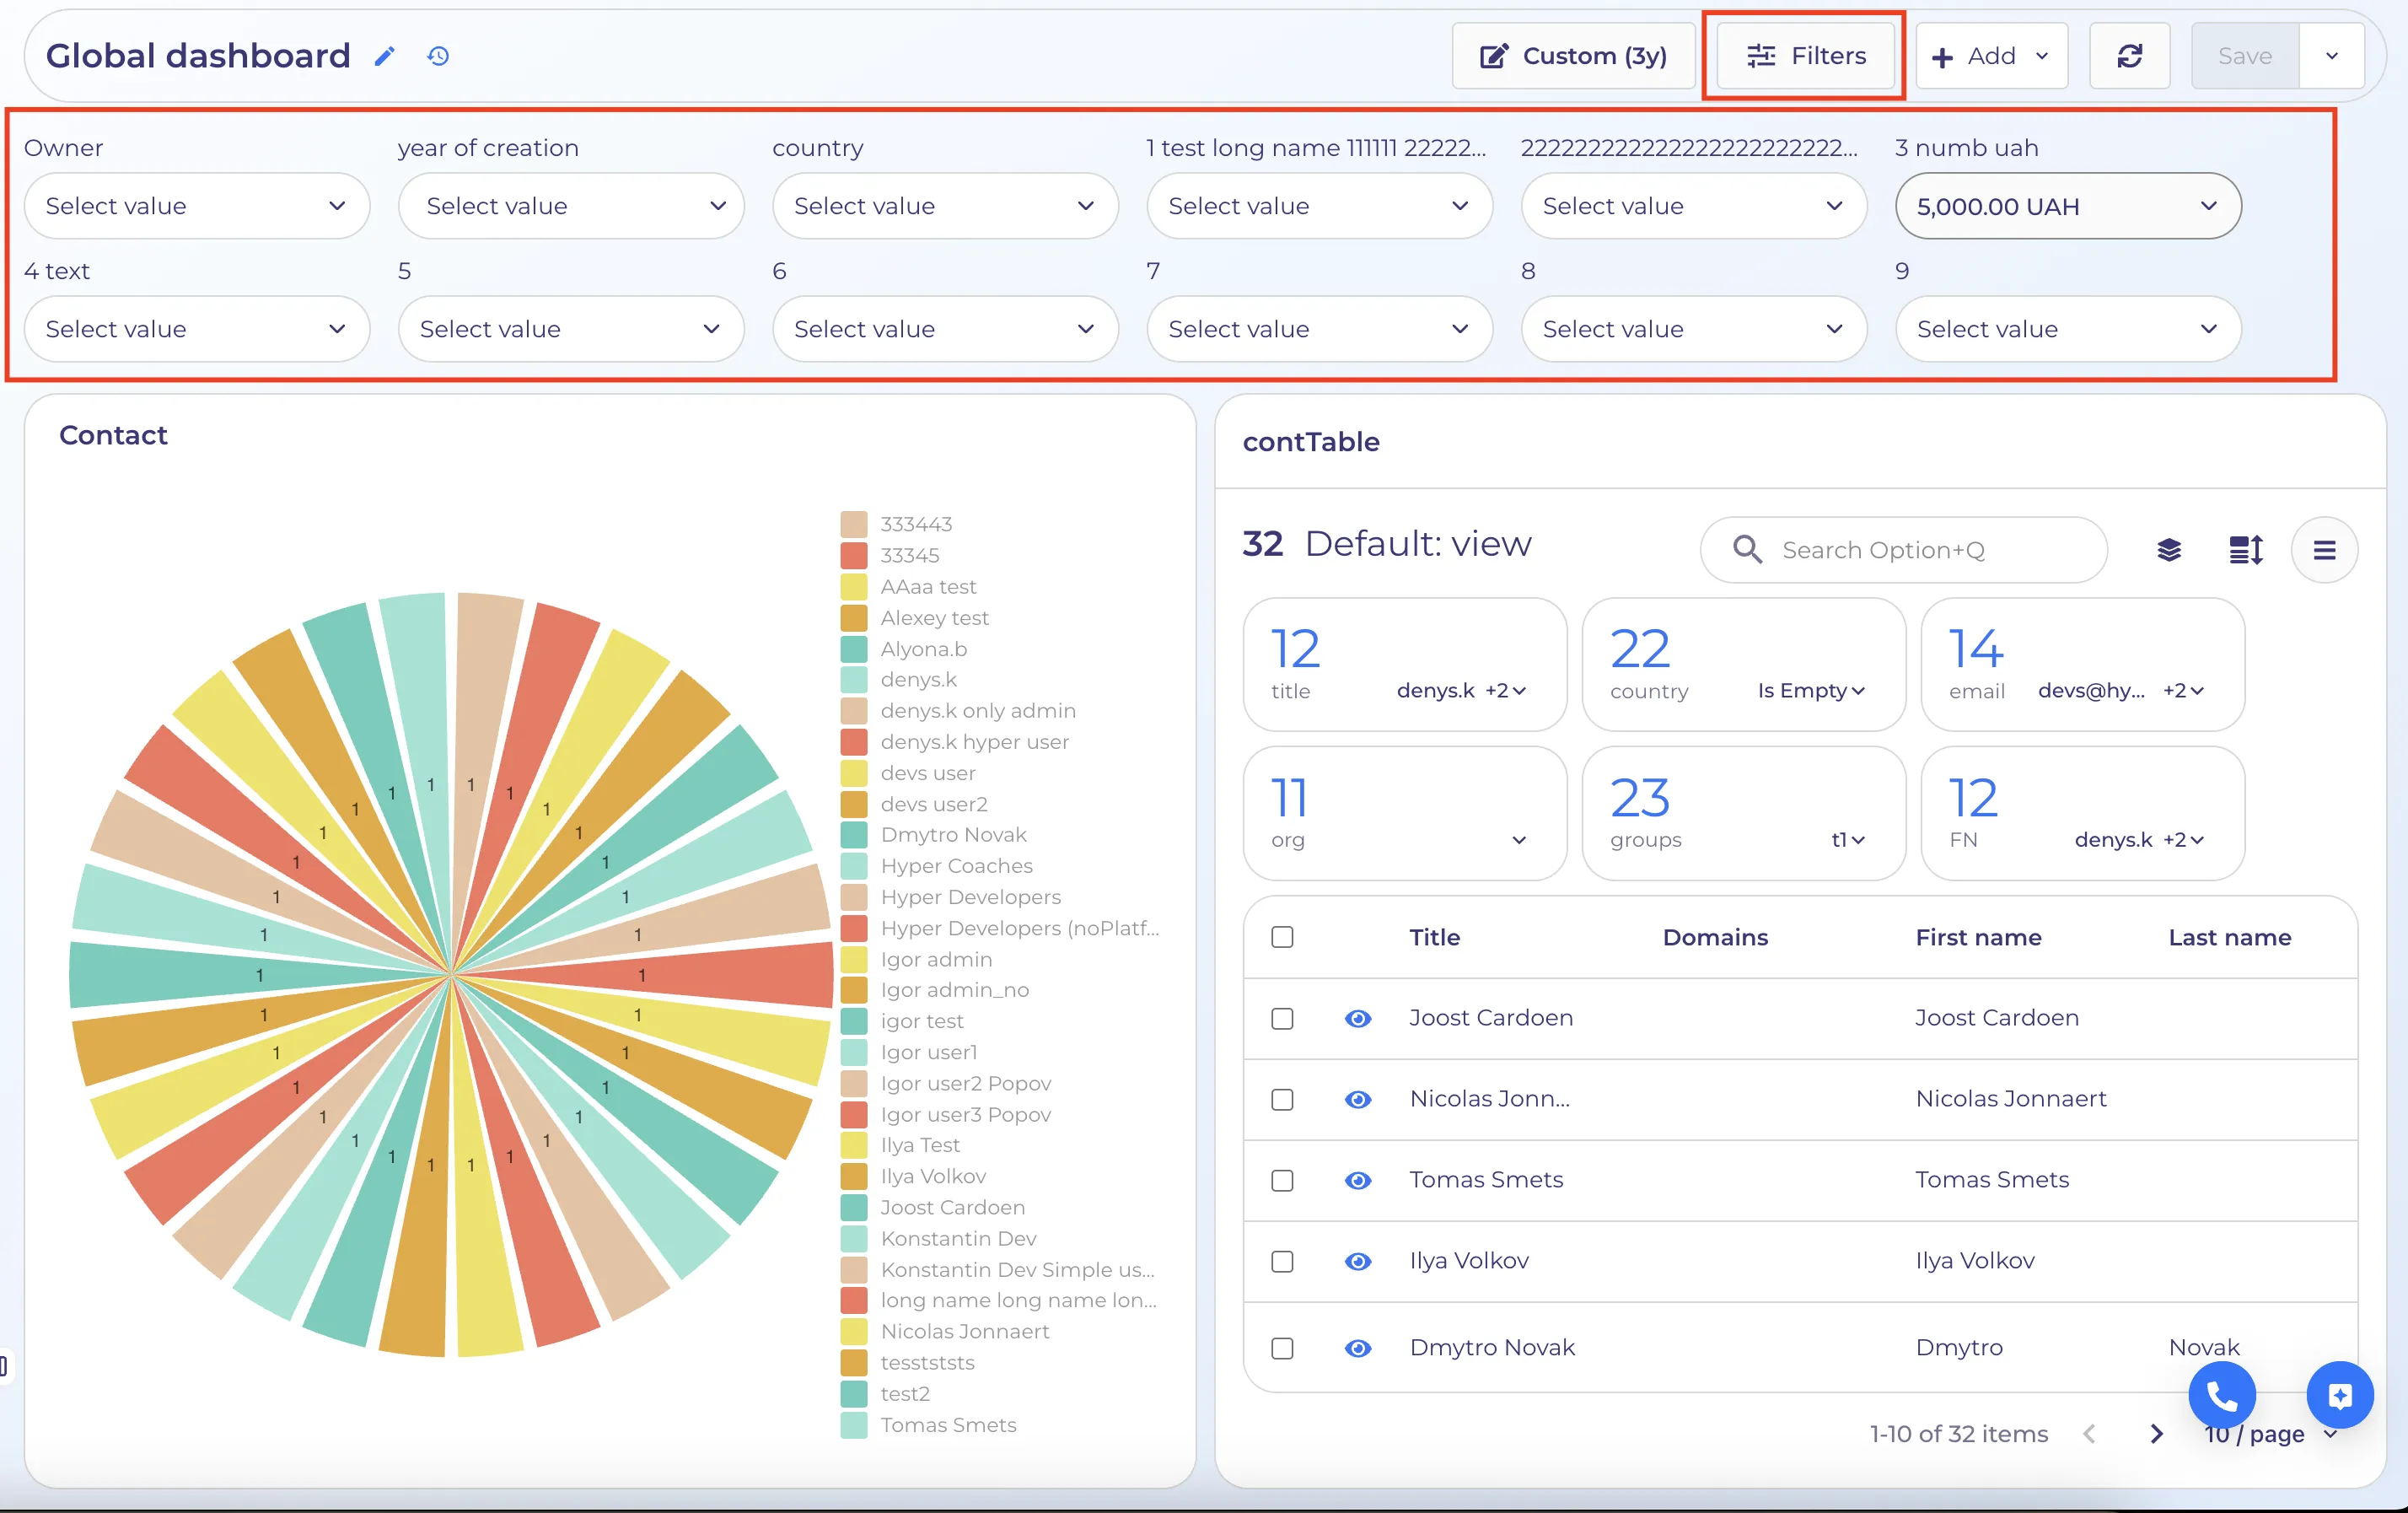Image resolution: width=2408 pixels, height=1513 pixels.
Task: Open sort settings icon in contTable
Action: (x=2246, y=550)
